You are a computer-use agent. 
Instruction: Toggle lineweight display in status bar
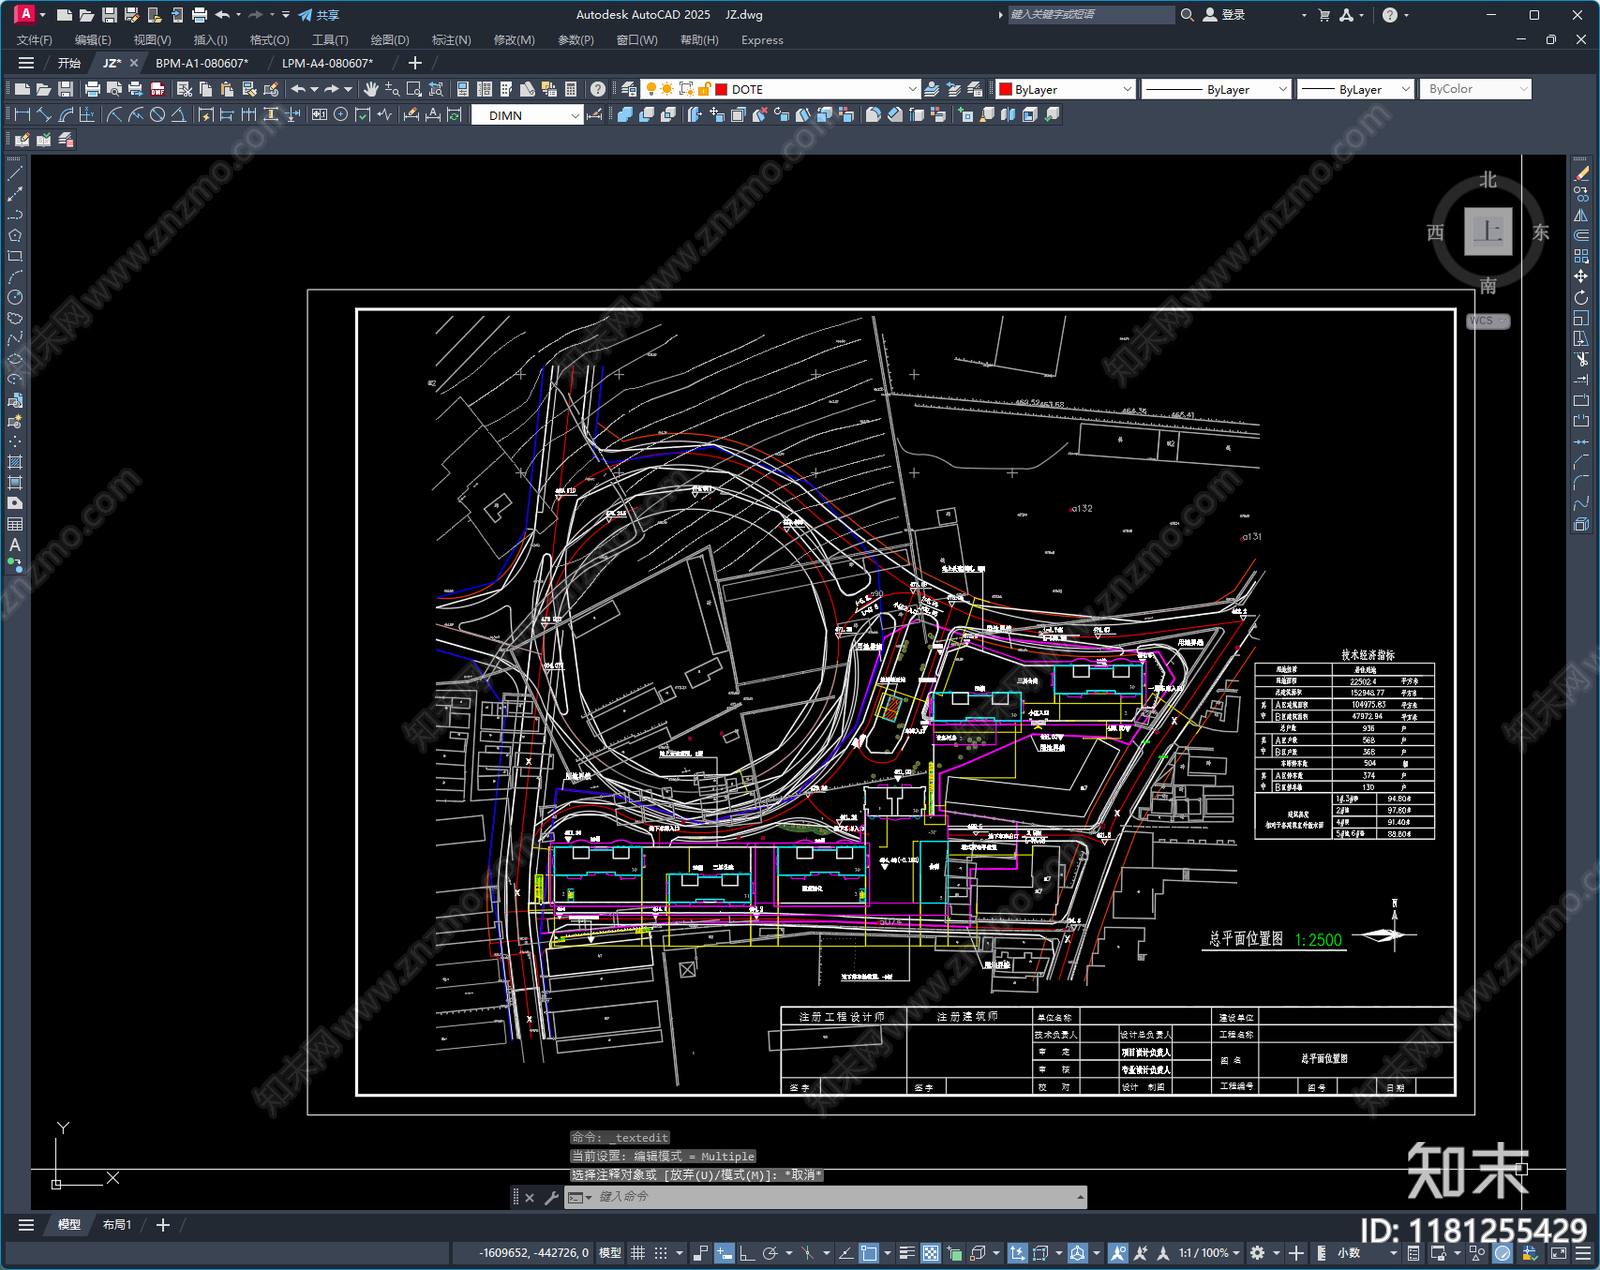pos(907,1253)
